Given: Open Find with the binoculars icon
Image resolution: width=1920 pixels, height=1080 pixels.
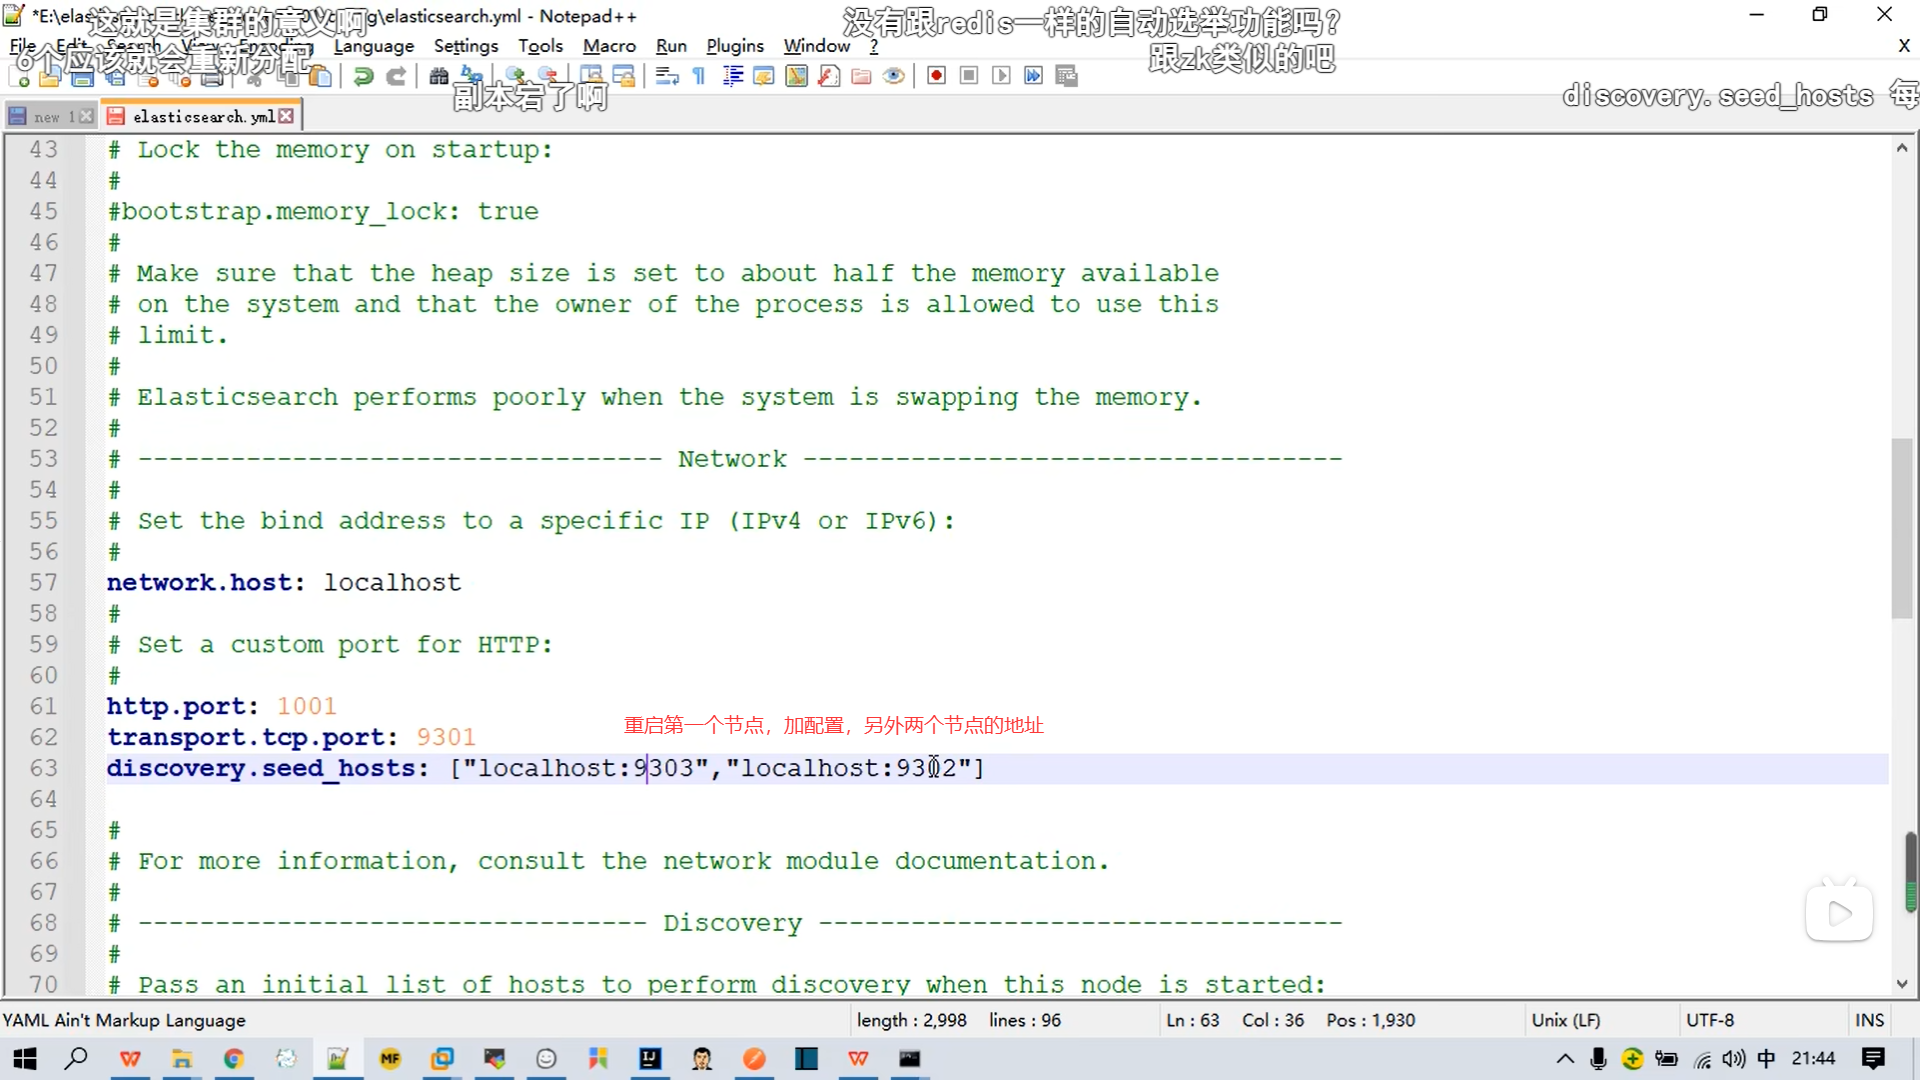Looking at the screenshot, I should point(438,76).
